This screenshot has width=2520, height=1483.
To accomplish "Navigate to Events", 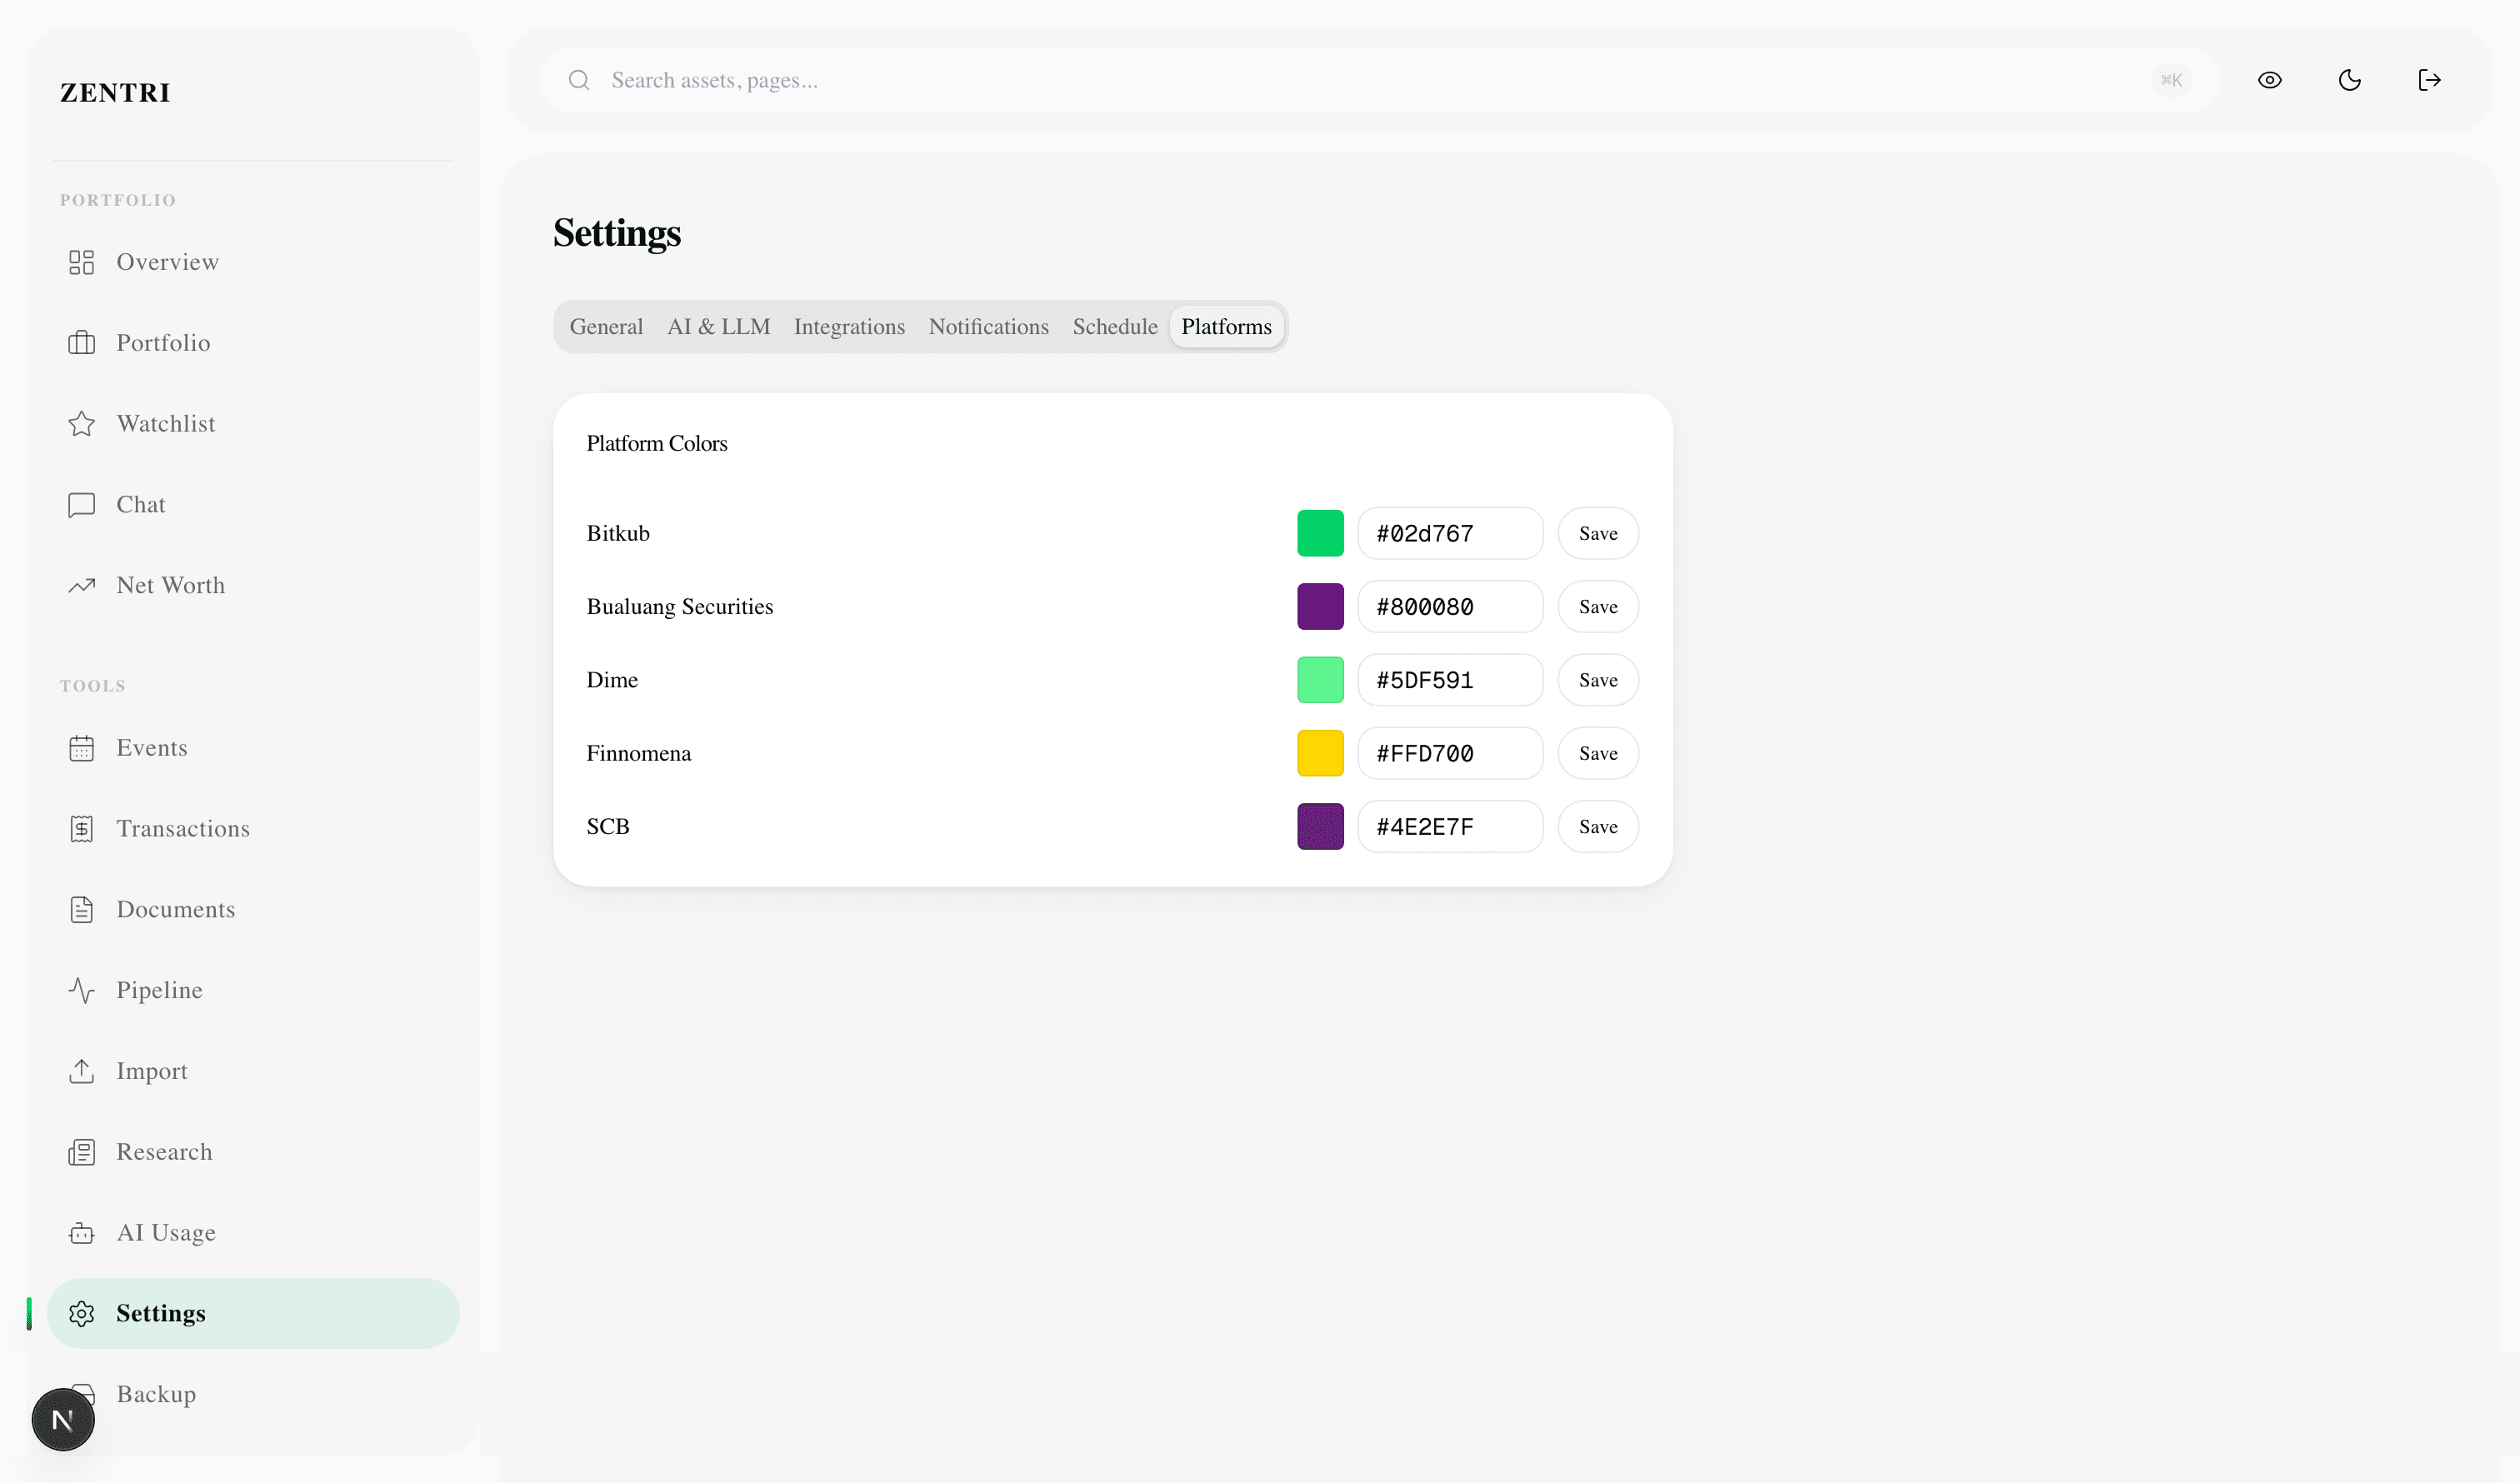I will [x=252, y=748].
